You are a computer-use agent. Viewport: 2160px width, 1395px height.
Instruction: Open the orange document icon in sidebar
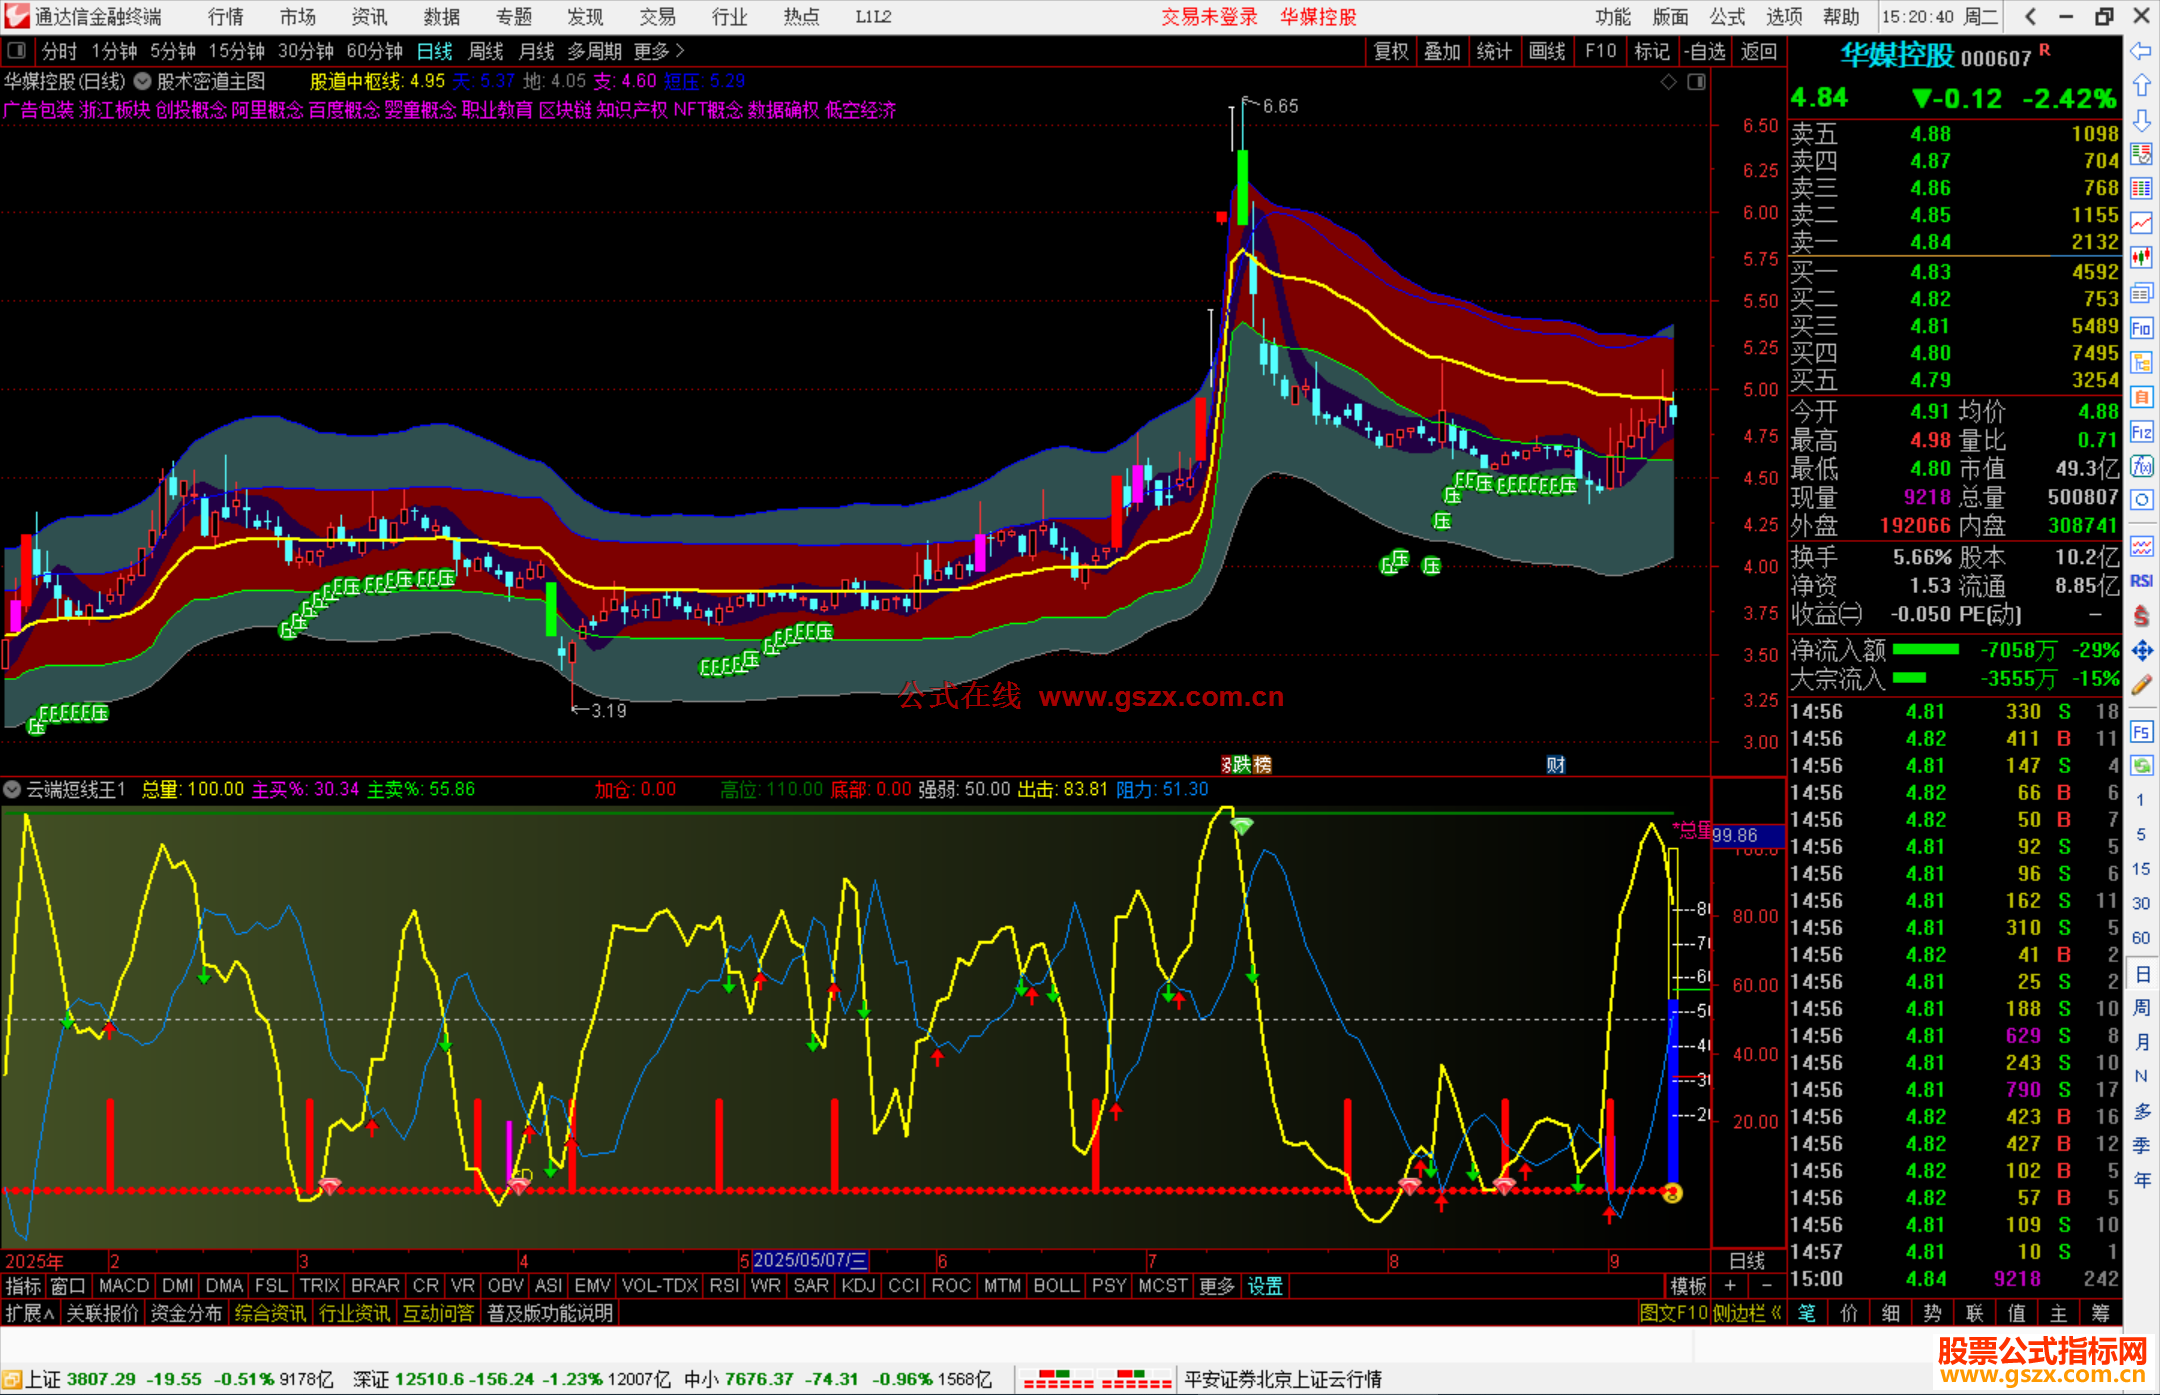pos(2141,397)
